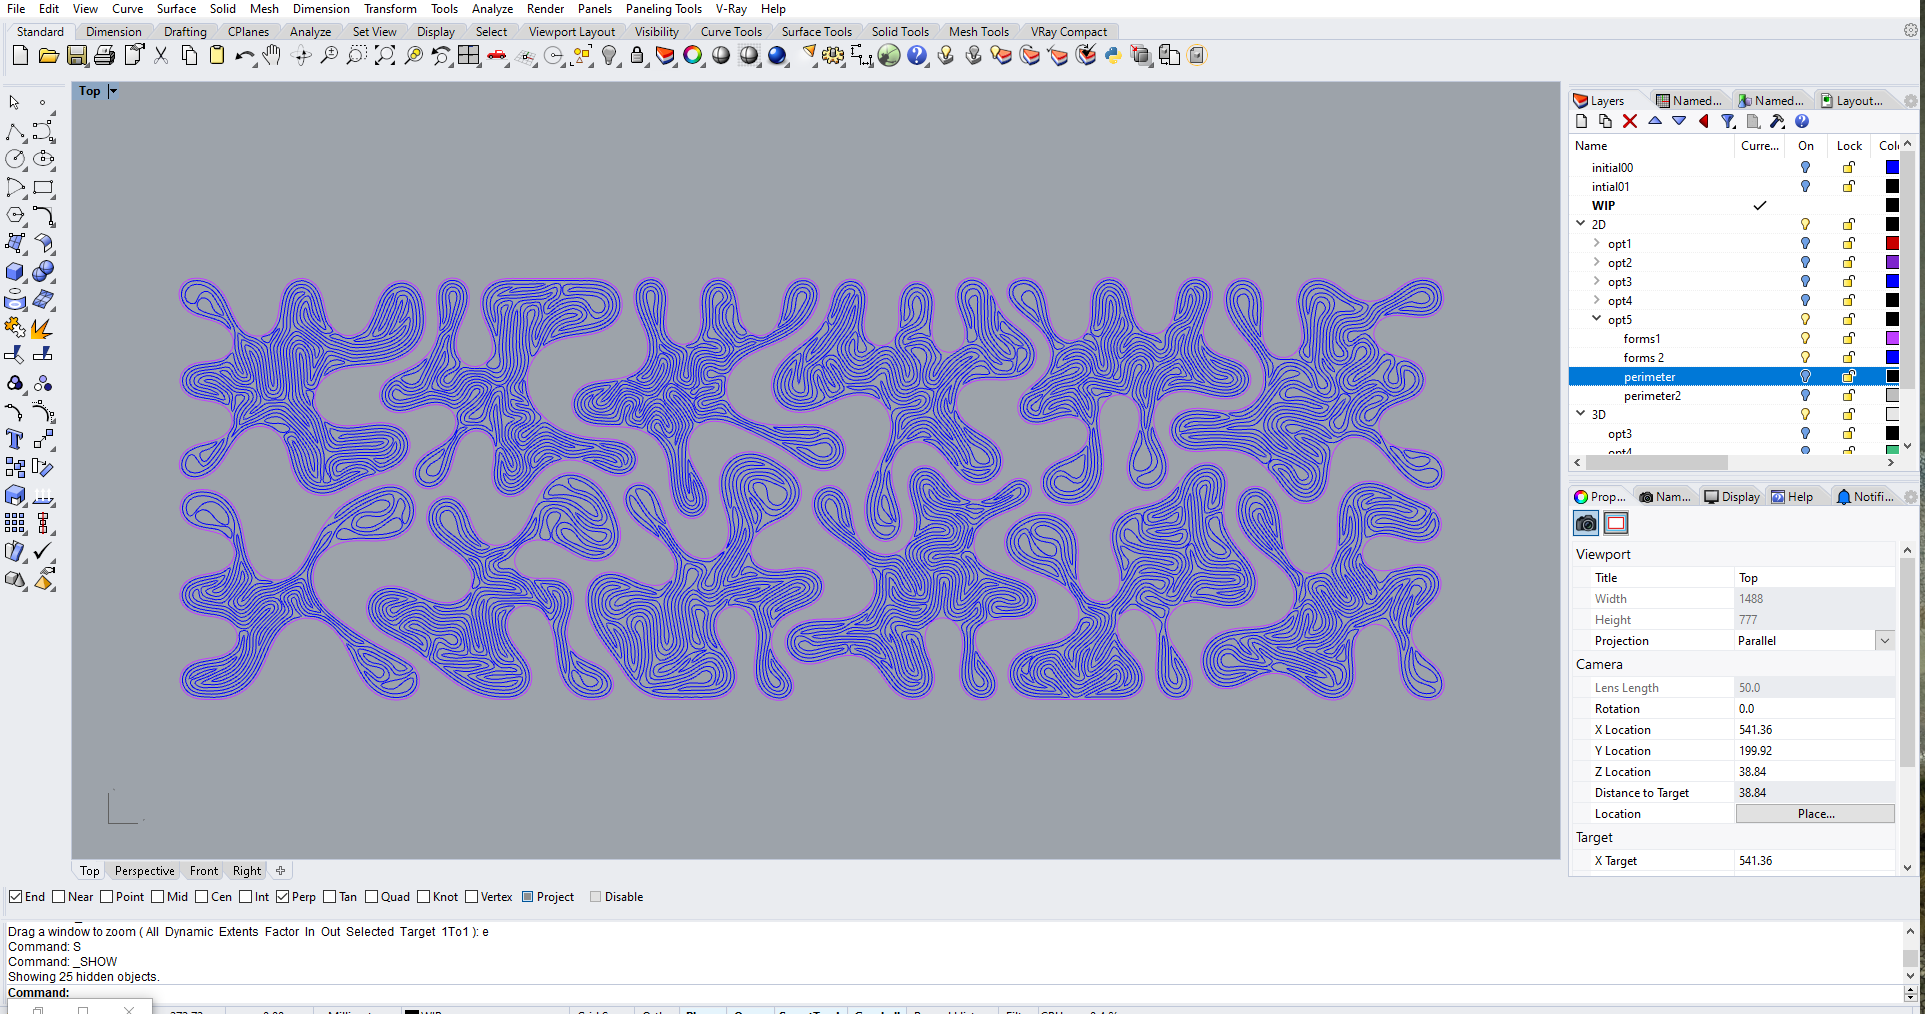Click the Notifications panel tab
The width and height of the screenshot is (1925, 1014).
[1865, 497]
